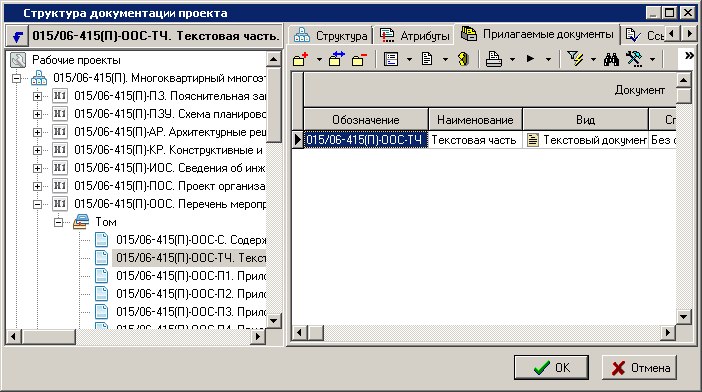The width and height of the screenshot is (702, 392).
Task: Click the Текстовый документ cell
Action: pos(585,140)
